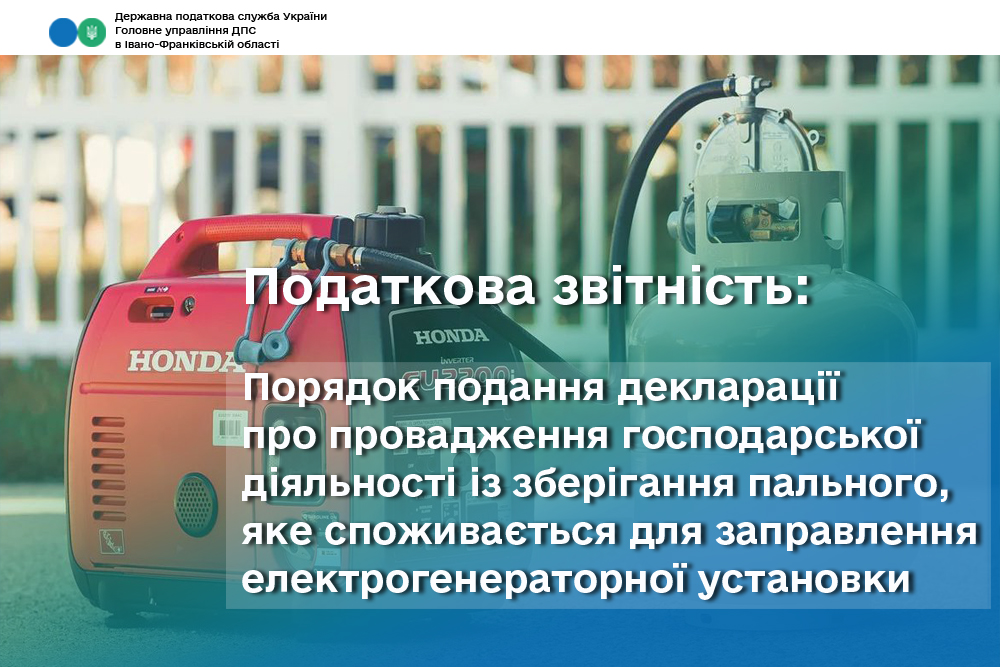Click the line 'яке споживається для заправлення'

610,532
